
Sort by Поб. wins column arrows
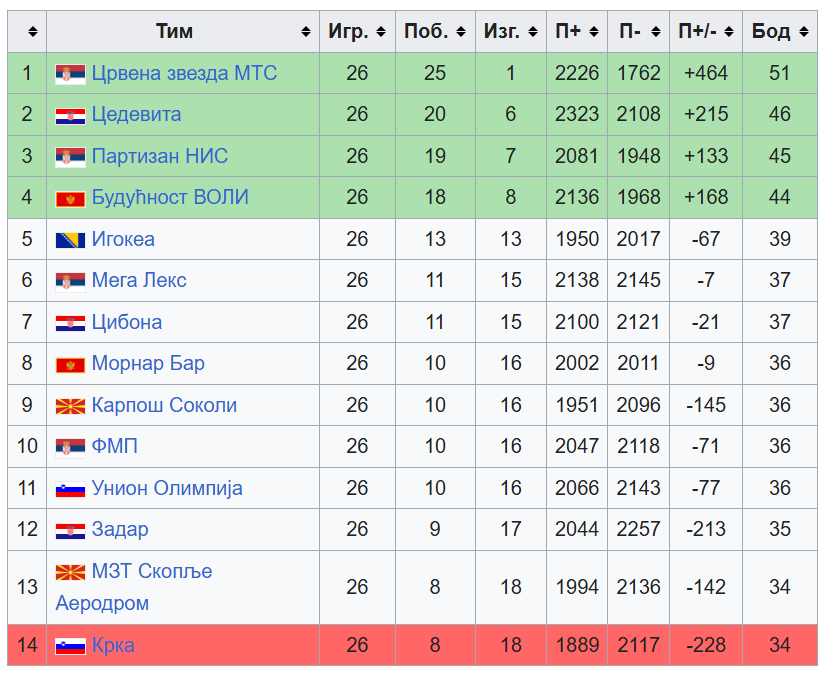point(461,32)
